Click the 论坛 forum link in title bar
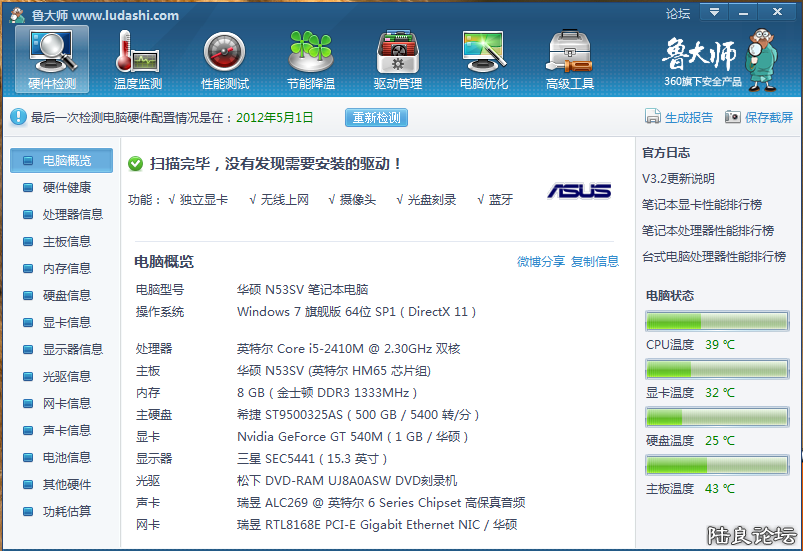Screen dimensions: 803x551 pos(677,13)
